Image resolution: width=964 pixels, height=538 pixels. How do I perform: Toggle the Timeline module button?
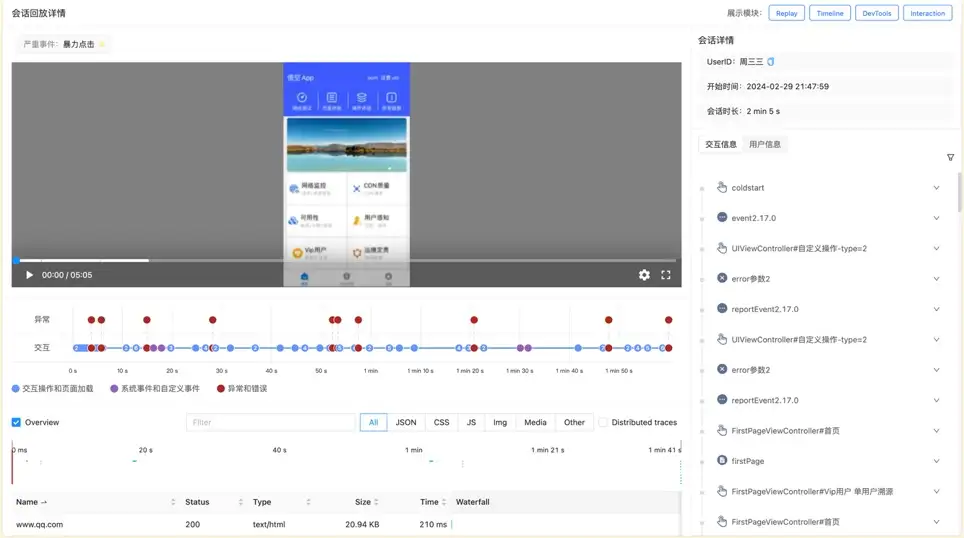[x=830, y=13]
